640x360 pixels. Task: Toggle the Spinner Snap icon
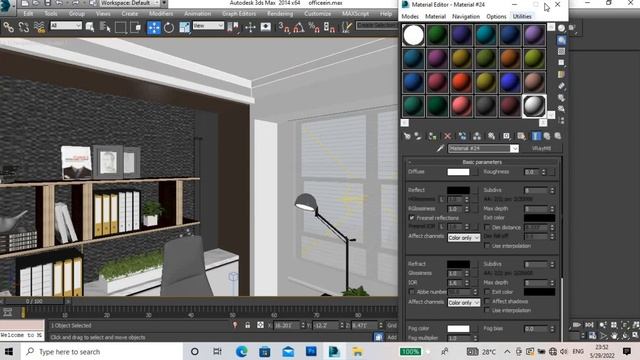pyautogui.click(x=329, y=27)
